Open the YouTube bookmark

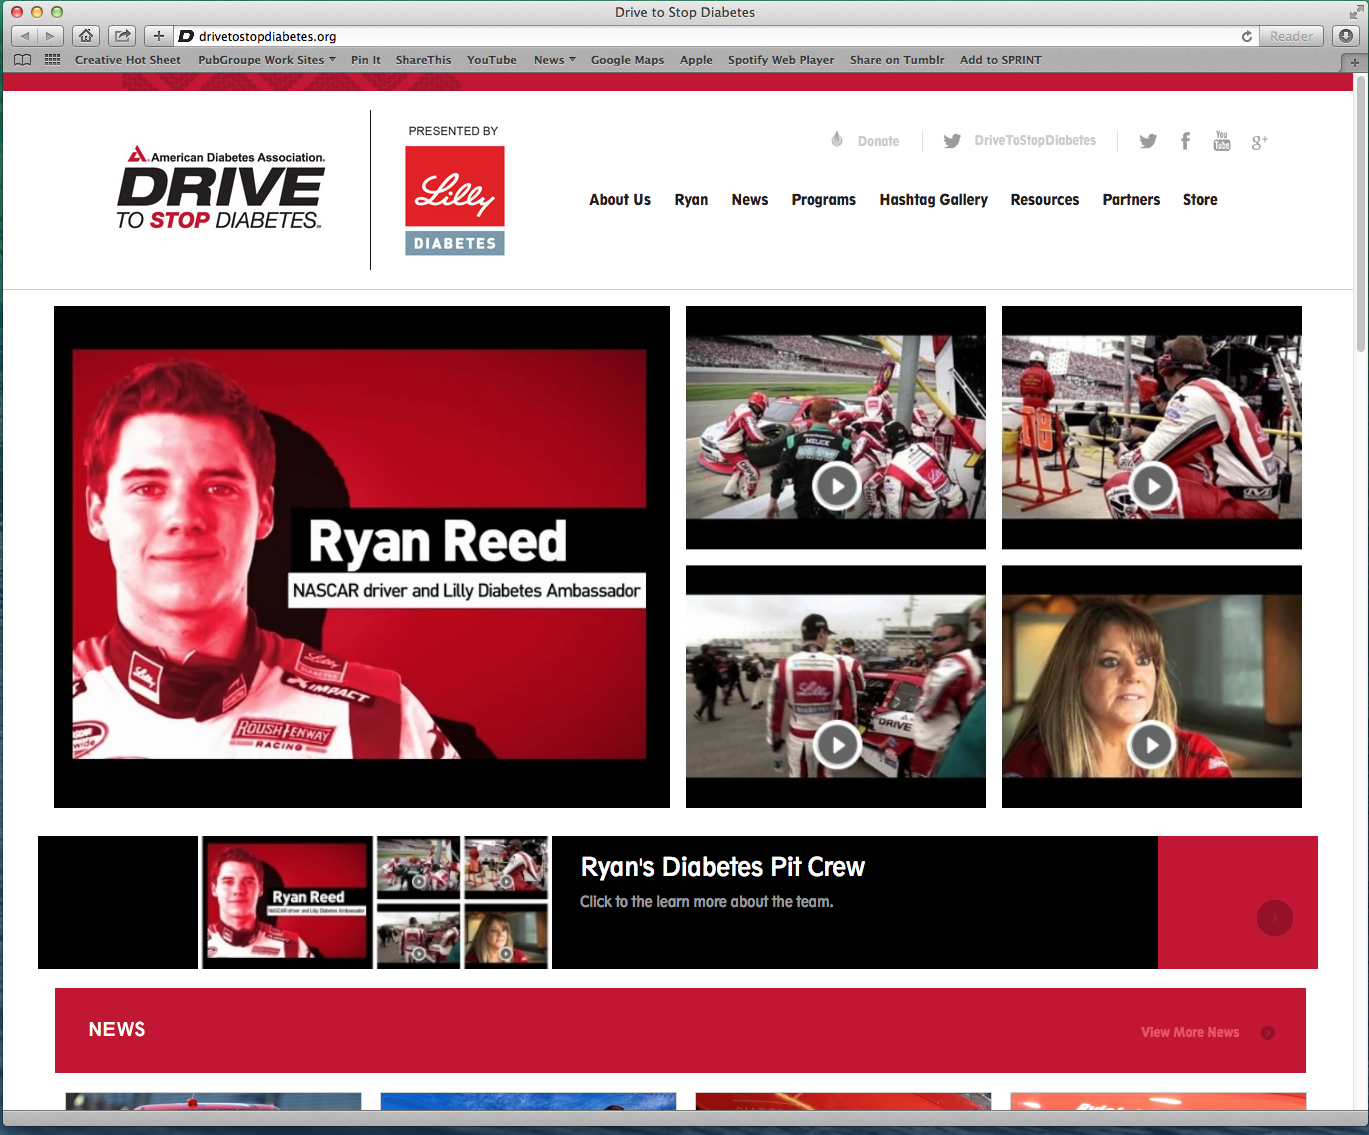tap(492, 60)
